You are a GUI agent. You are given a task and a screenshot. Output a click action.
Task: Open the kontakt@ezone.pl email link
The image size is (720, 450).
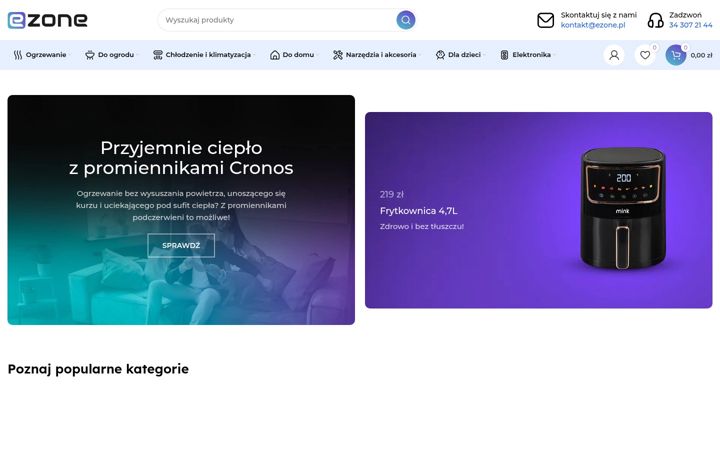(x=593, y=25)
